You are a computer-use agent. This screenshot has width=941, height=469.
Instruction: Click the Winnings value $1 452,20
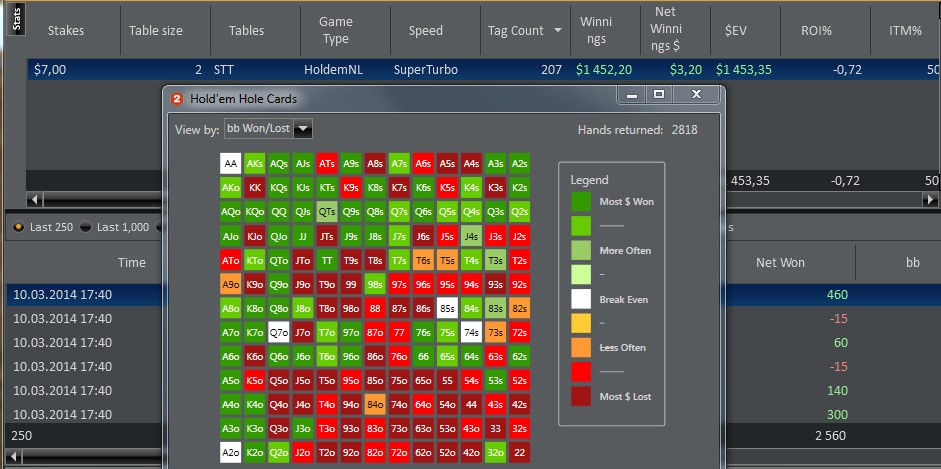pos(604,70)
